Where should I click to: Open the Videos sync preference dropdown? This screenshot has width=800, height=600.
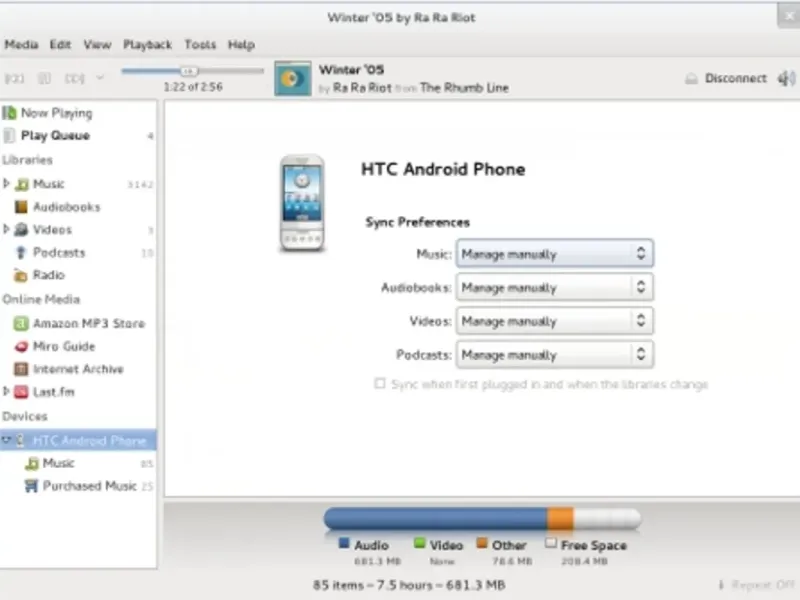[x=555, y=321]
